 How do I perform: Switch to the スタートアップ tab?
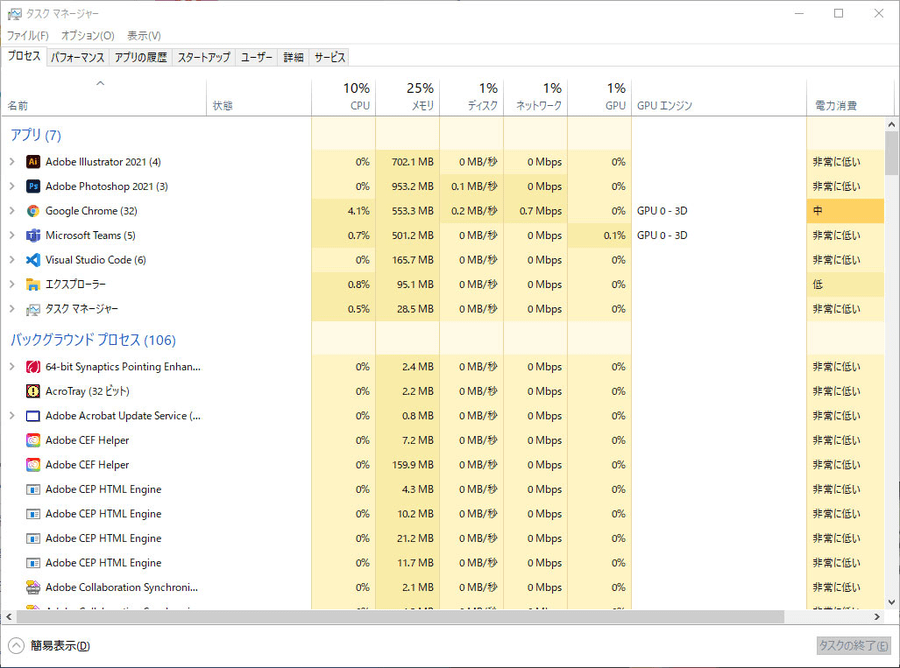click(204, 57)
